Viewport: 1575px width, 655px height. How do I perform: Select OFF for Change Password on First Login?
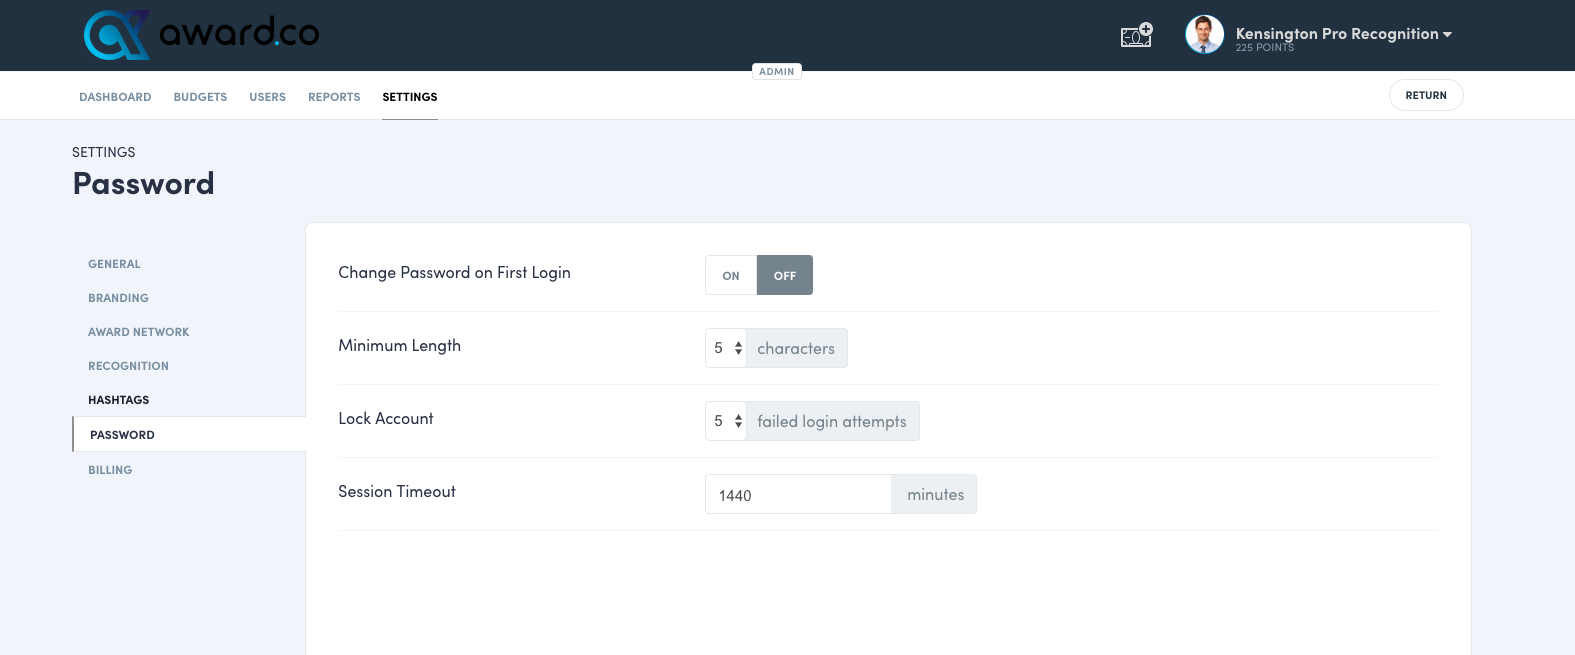785,276
